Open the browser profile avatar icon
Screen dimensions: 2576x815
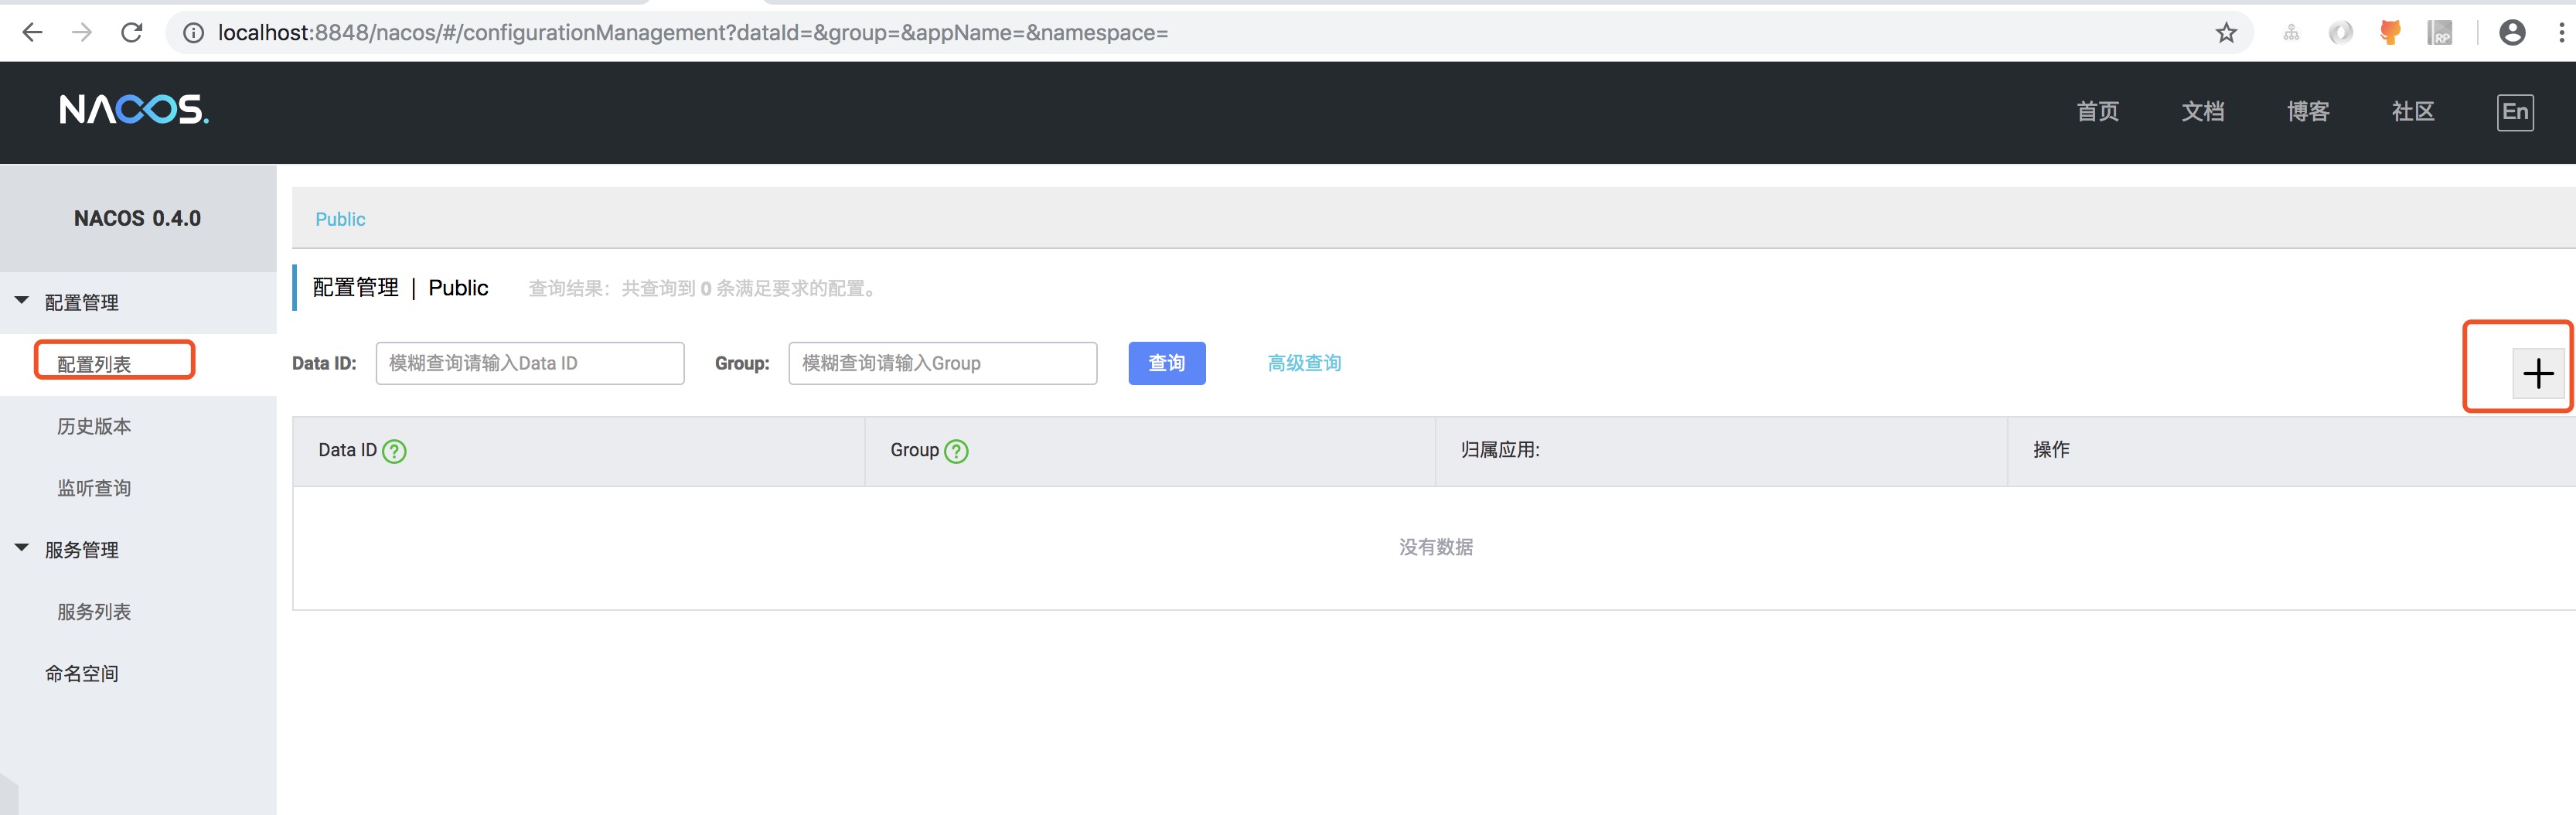(2511, 33)
